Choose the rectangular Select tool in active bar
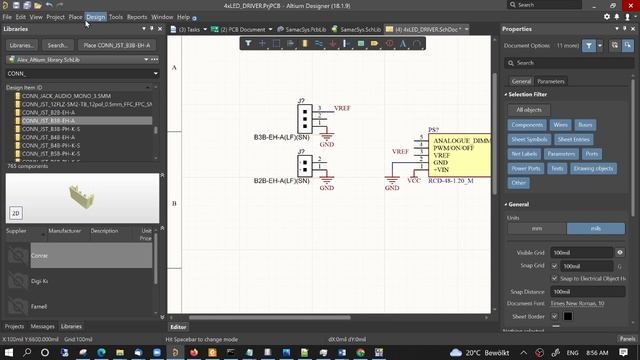 pos(276,43)
